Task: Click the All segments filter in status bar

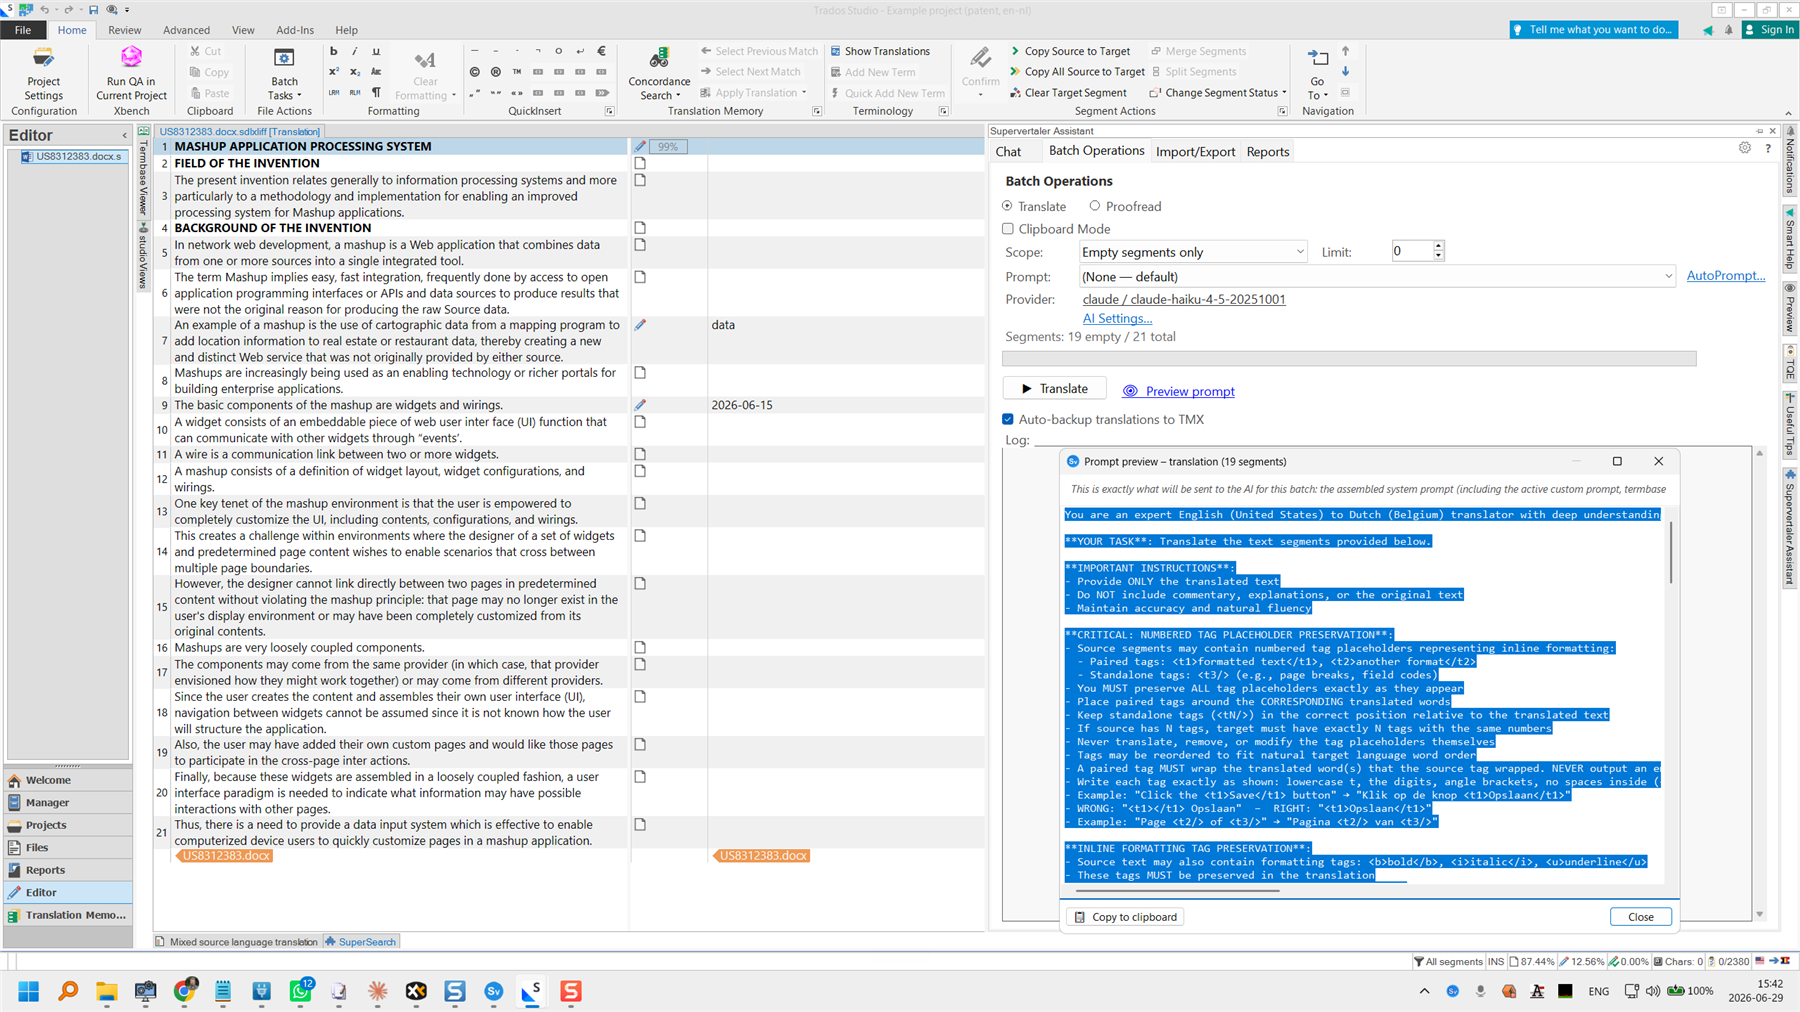Action: [1447, 961]
